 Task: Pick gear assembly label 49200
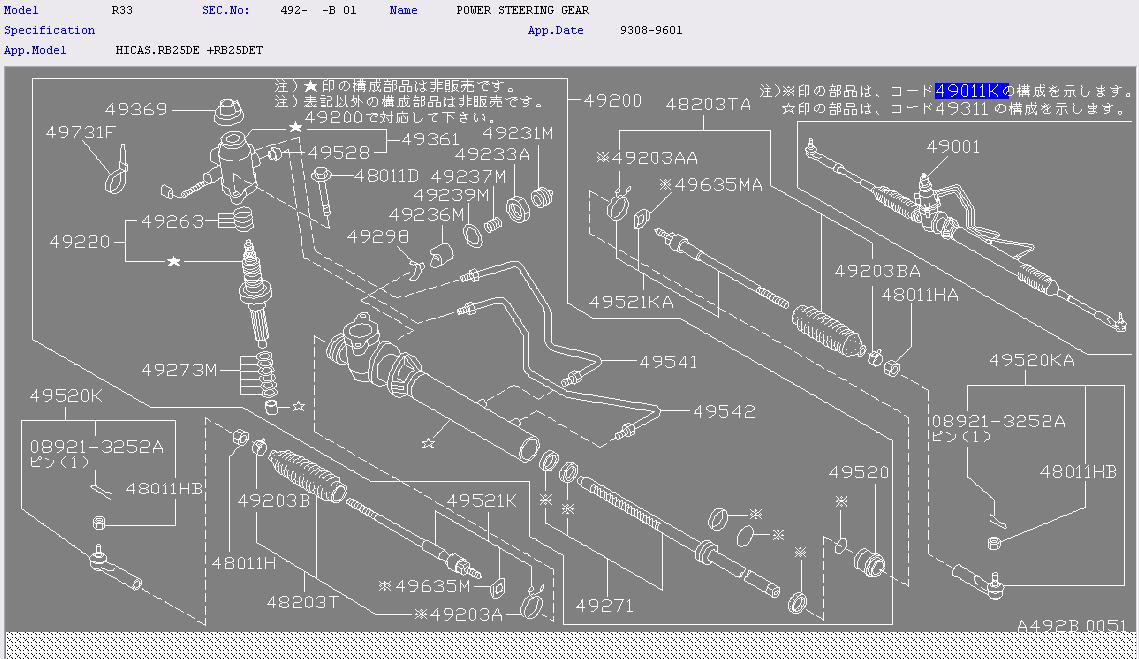pos(612,101)
